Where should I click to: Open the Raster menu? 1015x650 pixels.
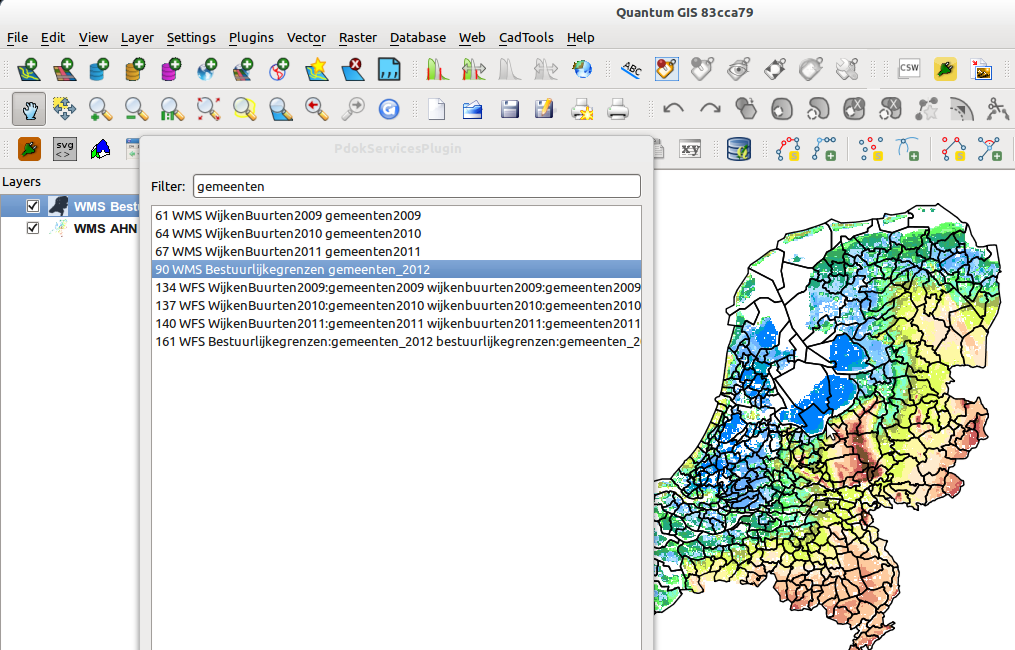point(357,38)
